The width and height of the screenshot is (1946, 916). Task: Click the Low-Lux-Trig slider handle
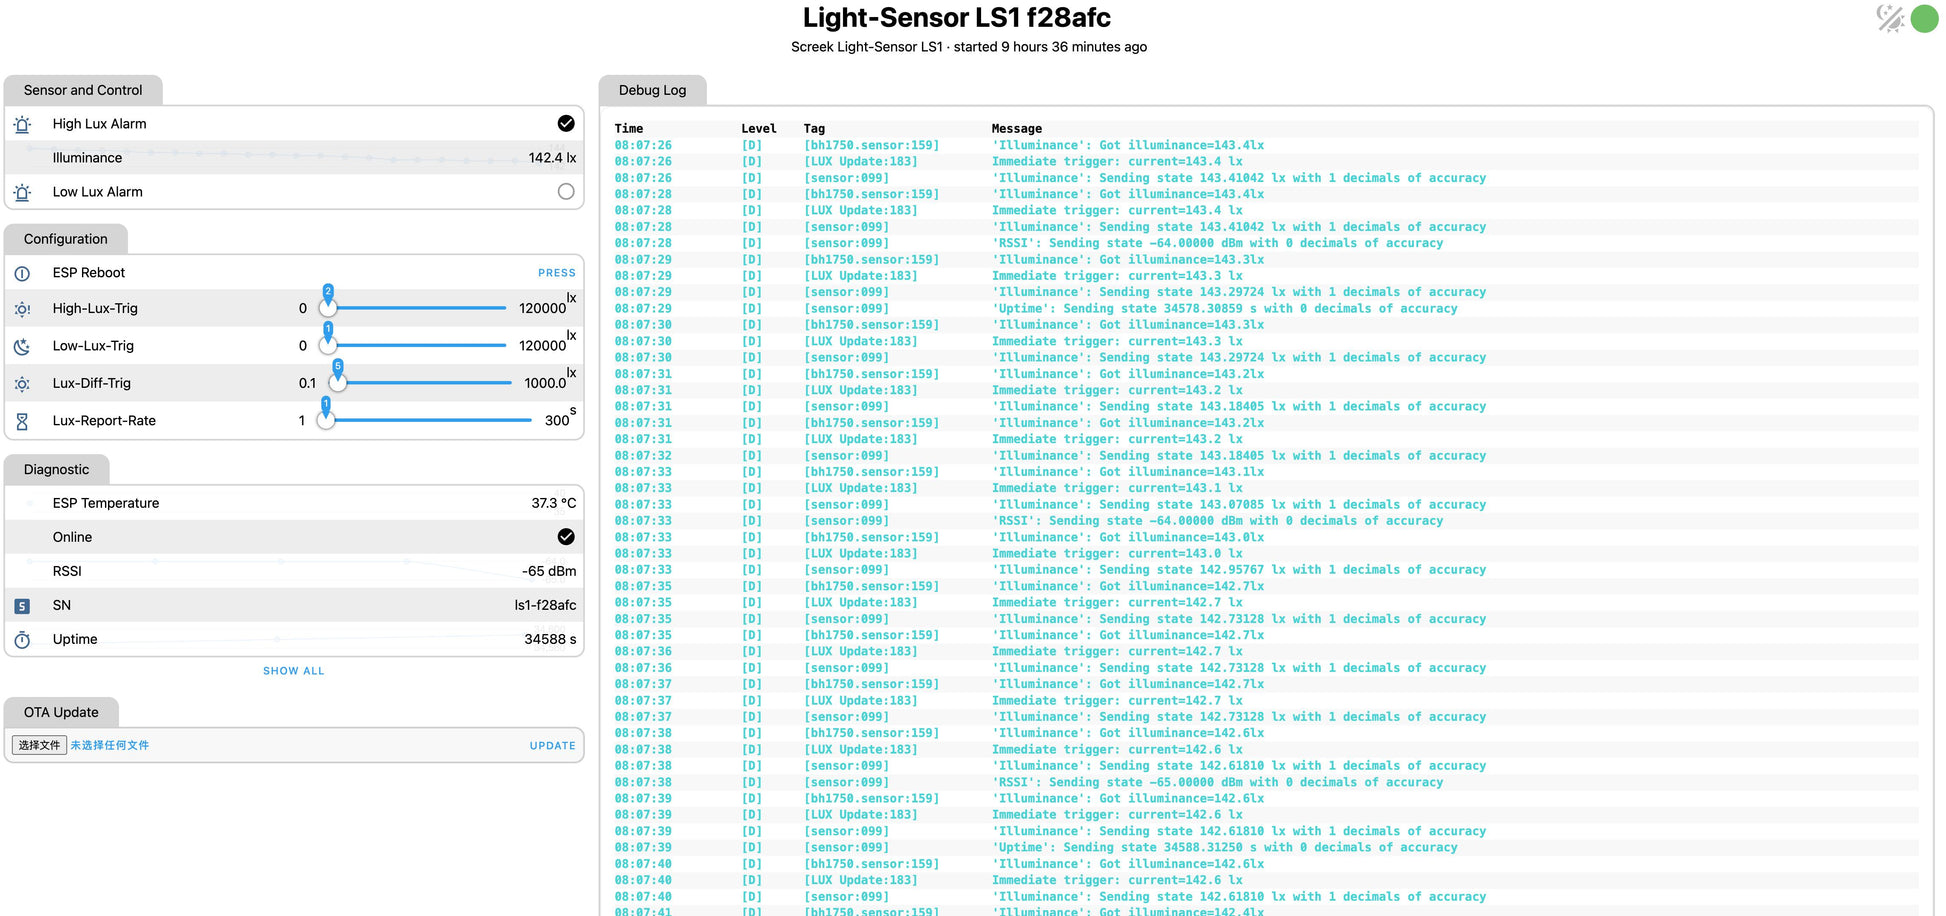coord(328,345)
